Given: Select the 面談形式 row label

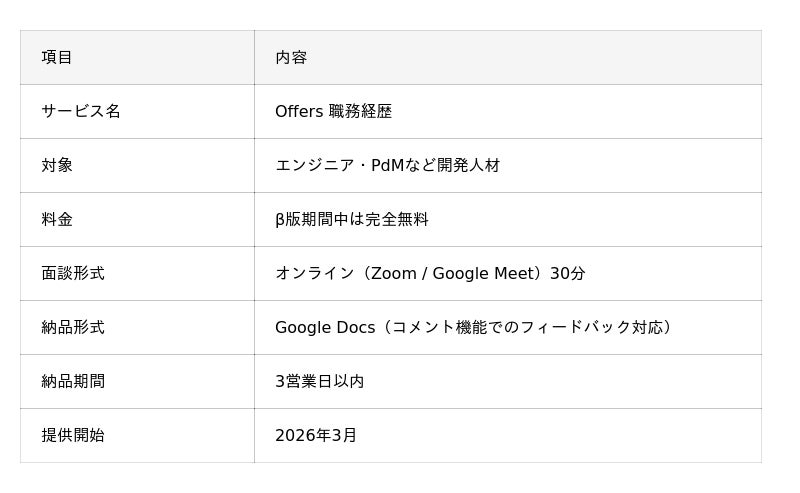Looking at the screenshot, I should pyautogui.click(x=73, y=274).
